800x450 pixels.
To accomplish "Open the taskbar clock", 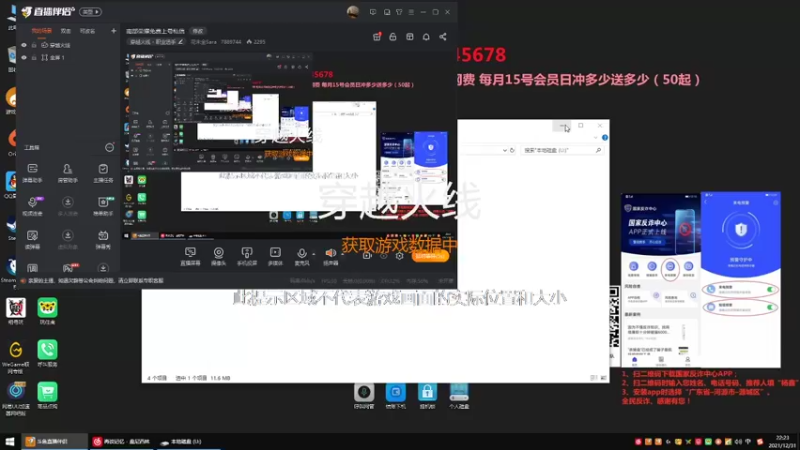I will (x=782, y=442).
